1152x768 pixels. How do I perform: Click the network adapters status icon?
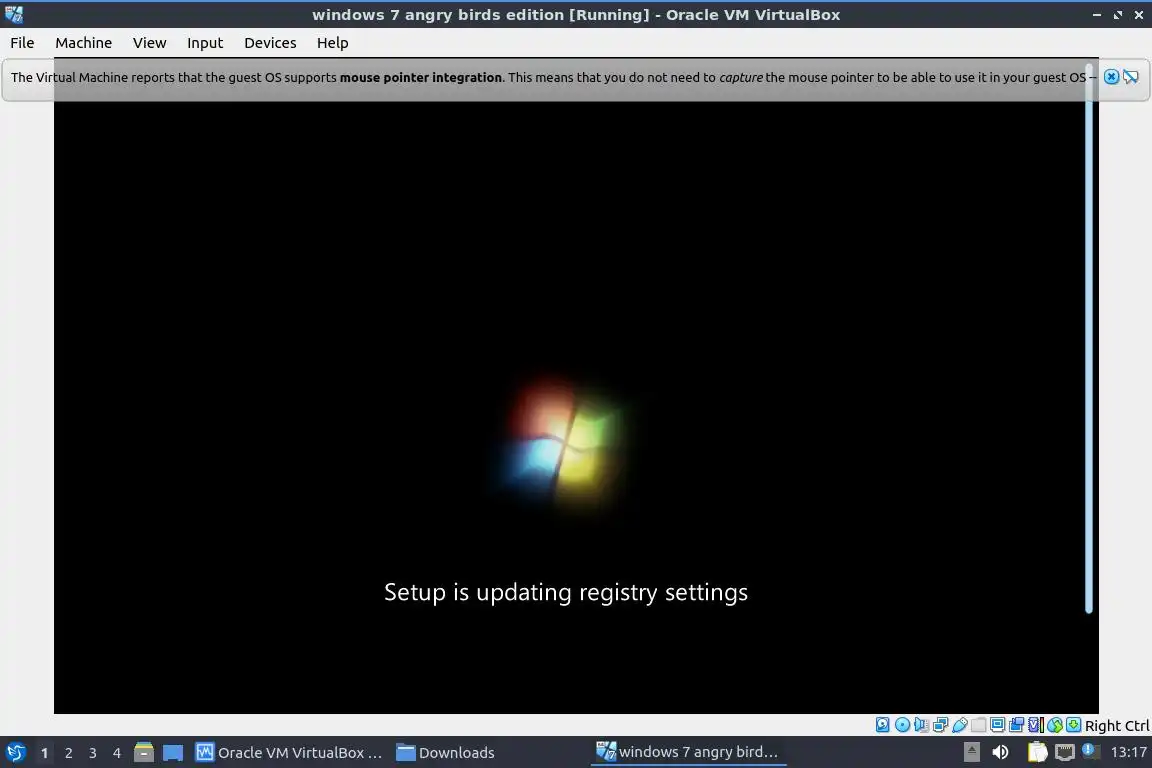pyautogui.click(x=940, y=725)
